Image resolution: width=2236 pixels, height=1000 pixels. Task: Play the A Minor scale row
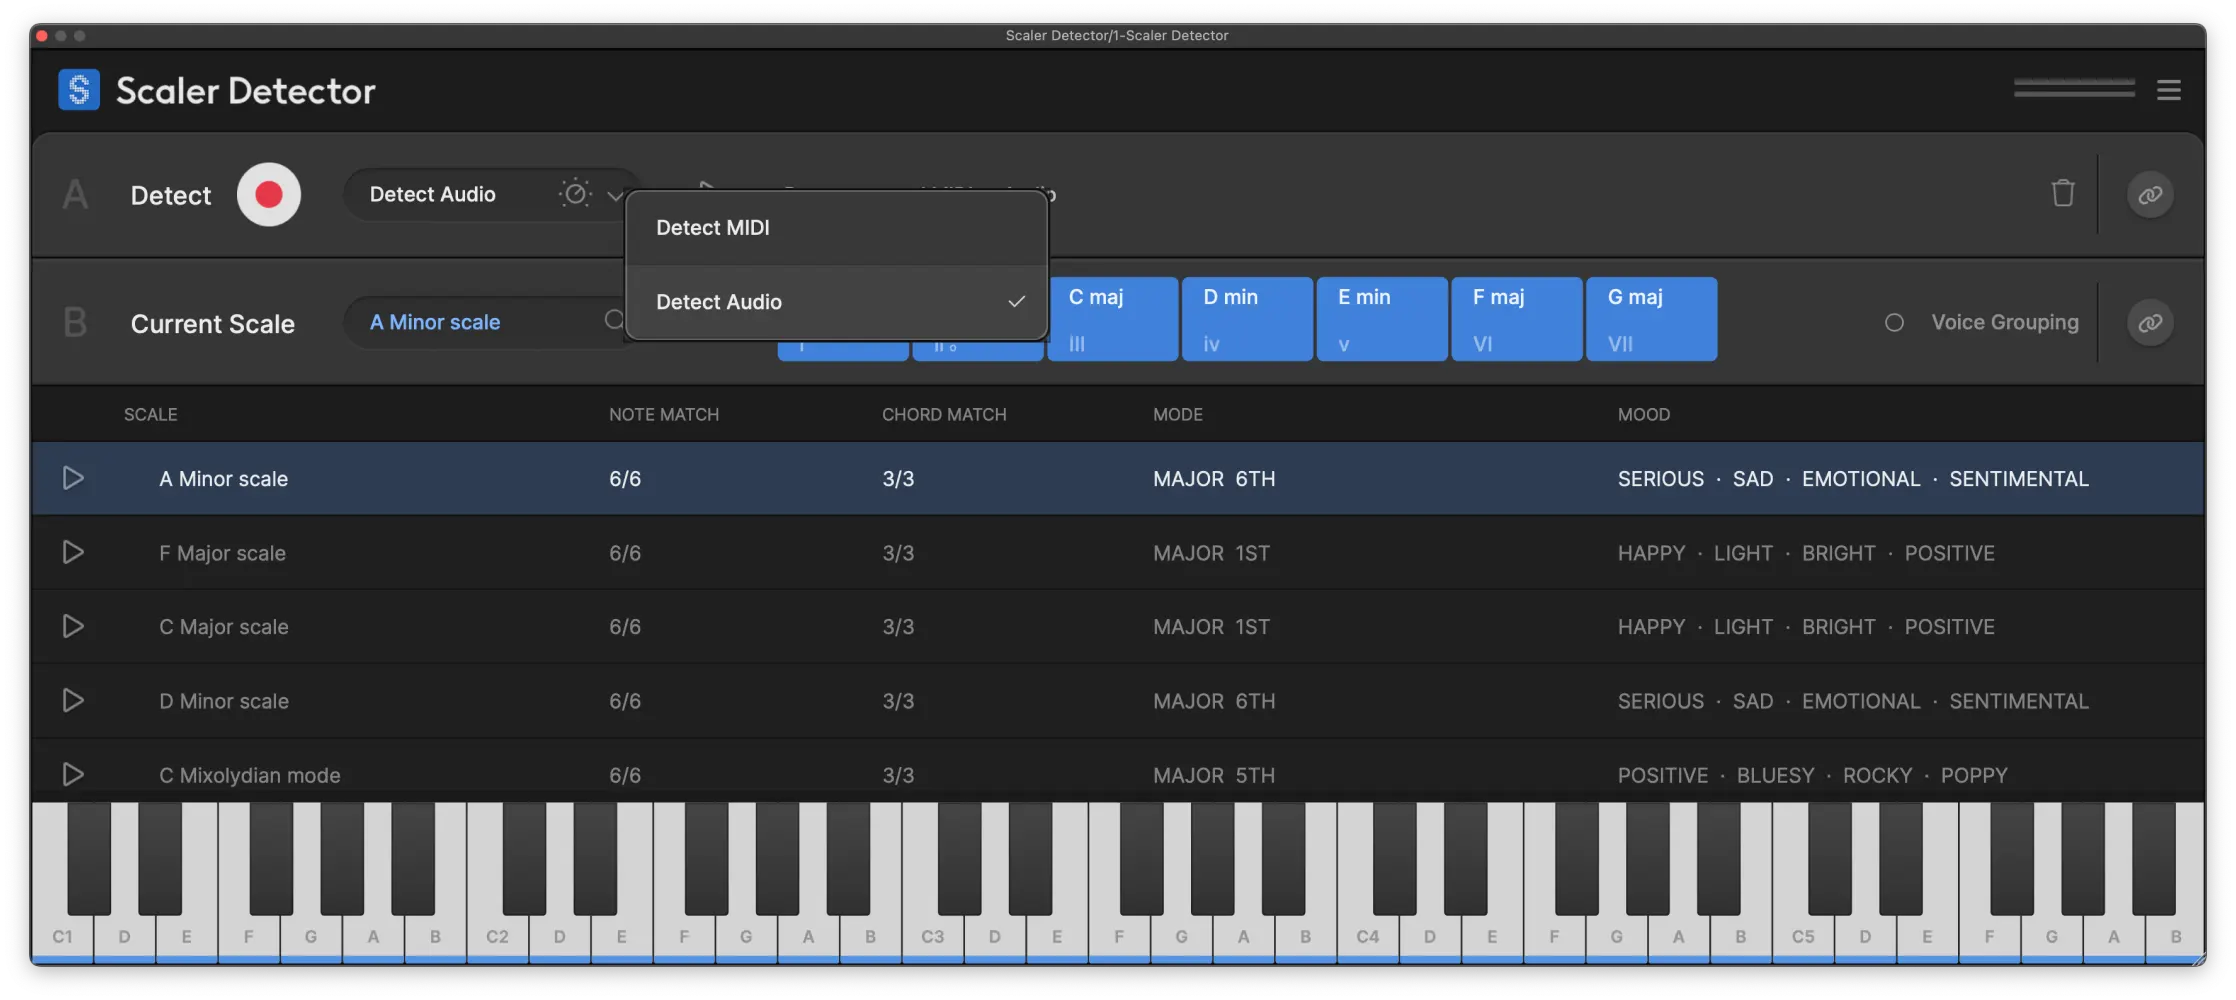point(73,478)
